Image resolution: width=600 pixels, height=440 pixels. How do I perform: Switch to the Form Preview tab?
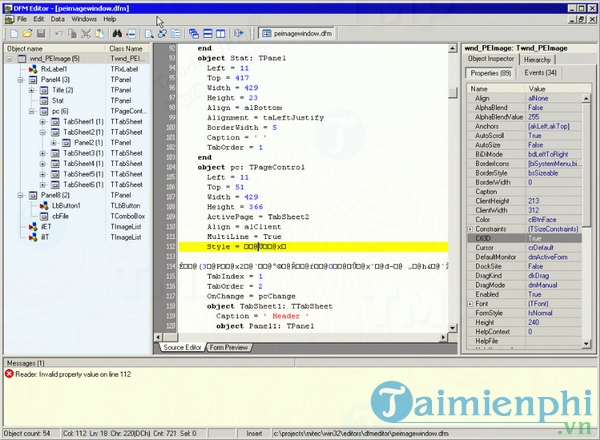pos(228,347)
